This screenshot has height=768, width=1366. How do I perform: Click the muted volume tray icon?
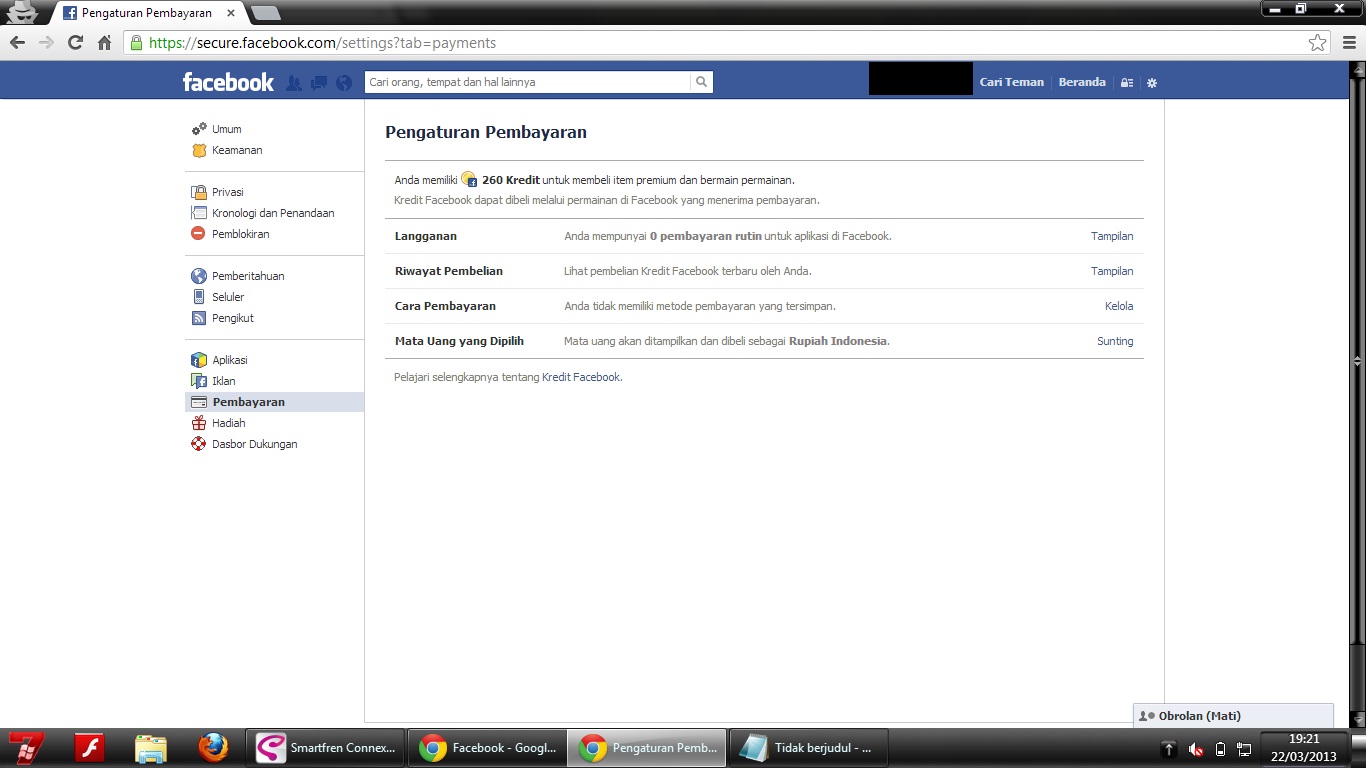coord(1195,749)
